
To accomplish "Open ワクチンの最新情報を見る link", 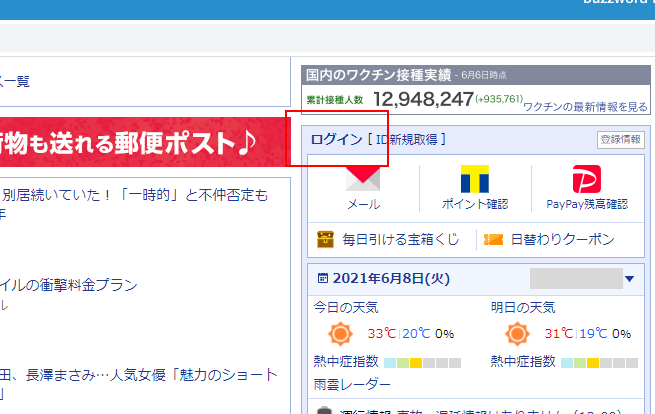I will 585,106.
